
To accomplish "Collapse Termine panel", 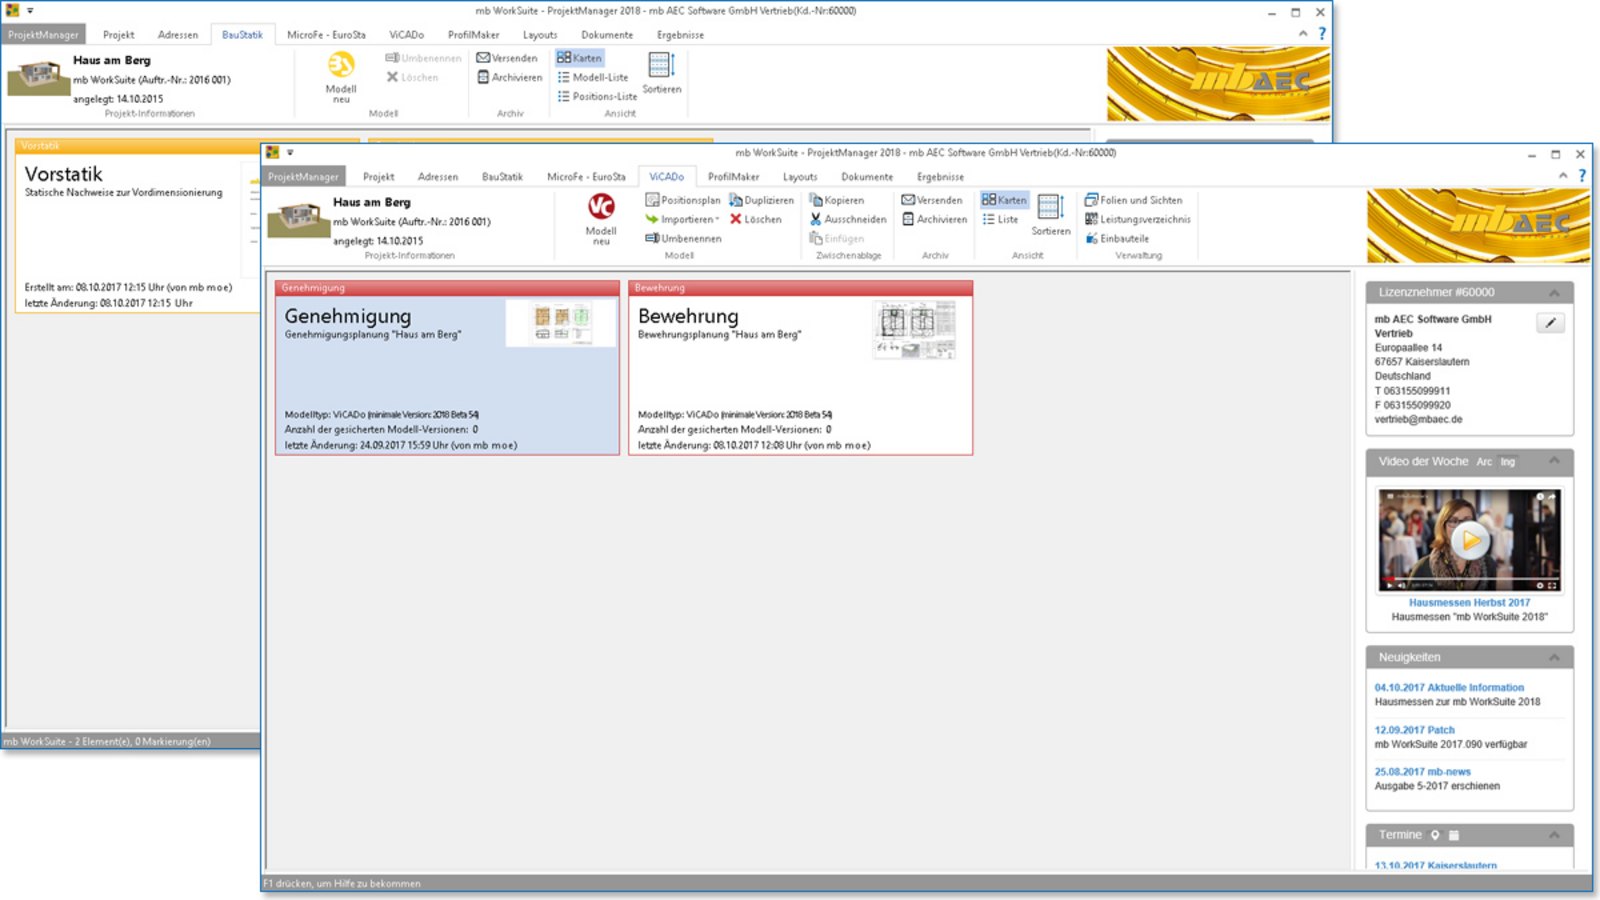I will coord(1554,835).
